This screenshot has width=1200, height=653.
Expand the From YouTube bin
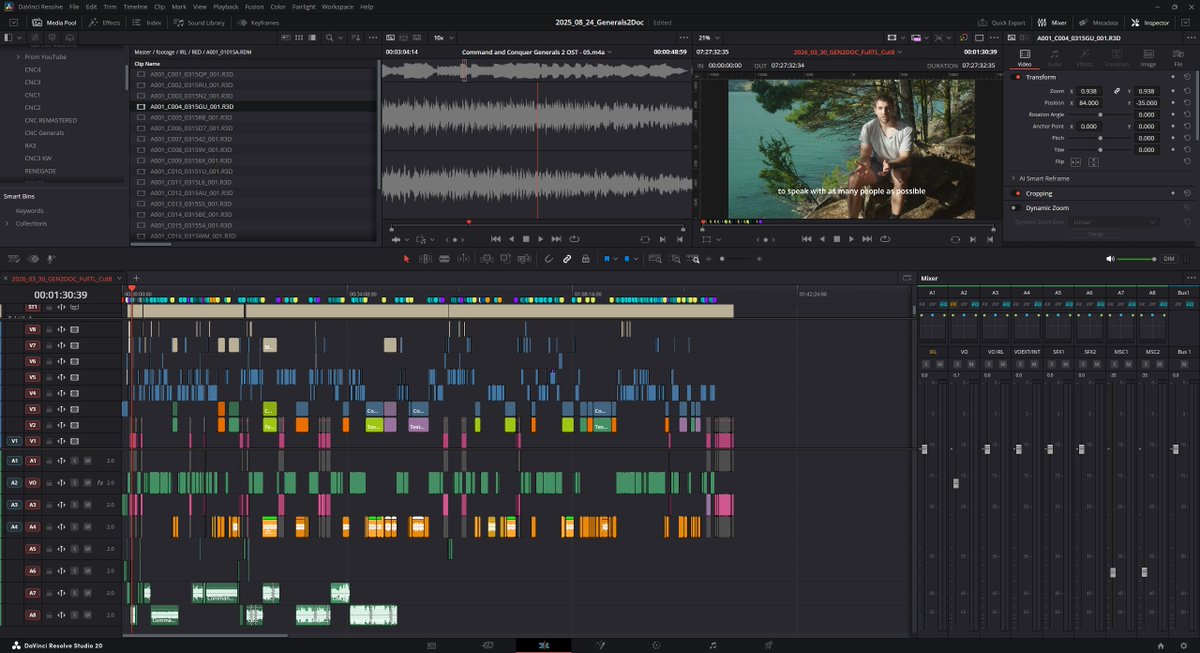coord(18,57)
